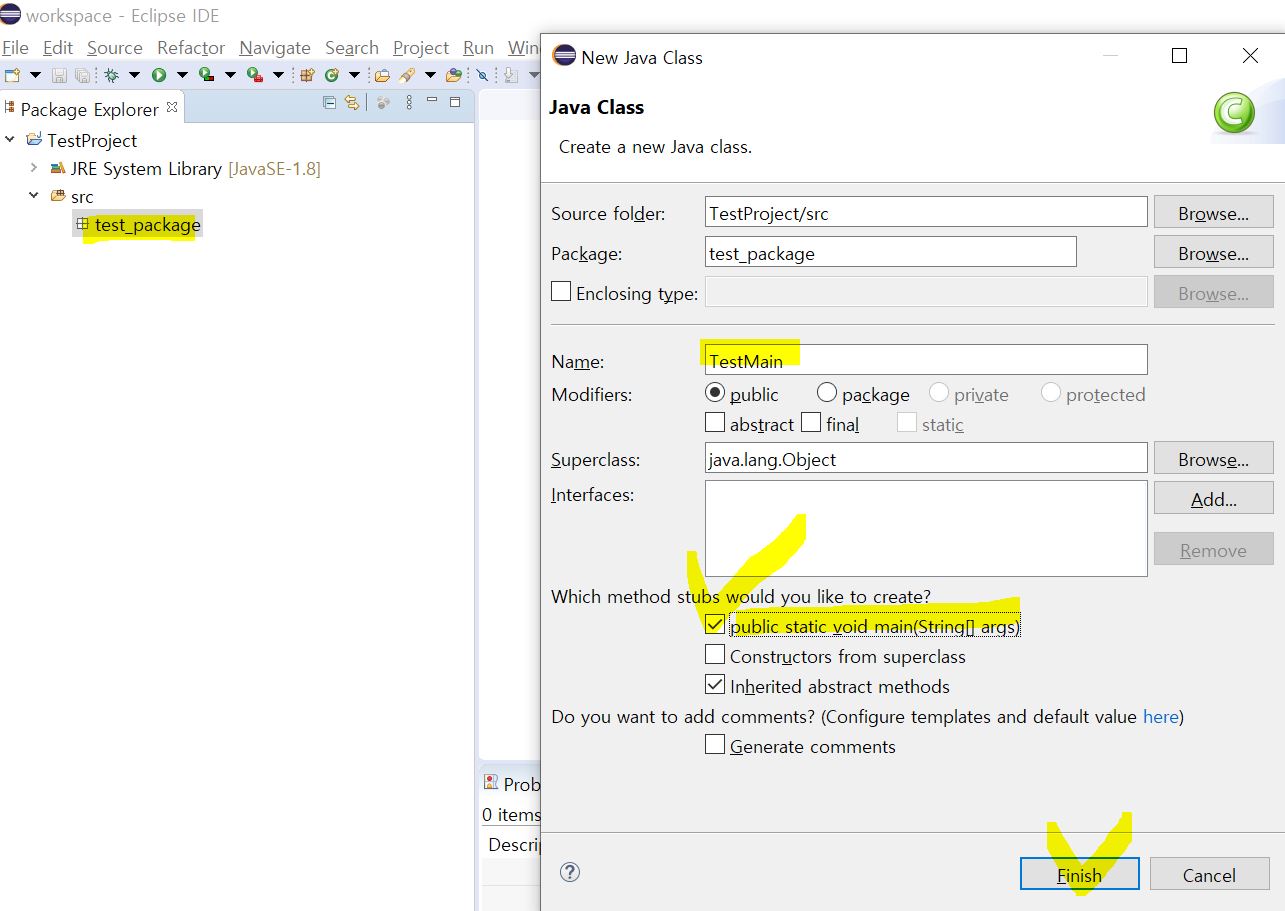Select the package modifier radio button

[x=826, y=393]
